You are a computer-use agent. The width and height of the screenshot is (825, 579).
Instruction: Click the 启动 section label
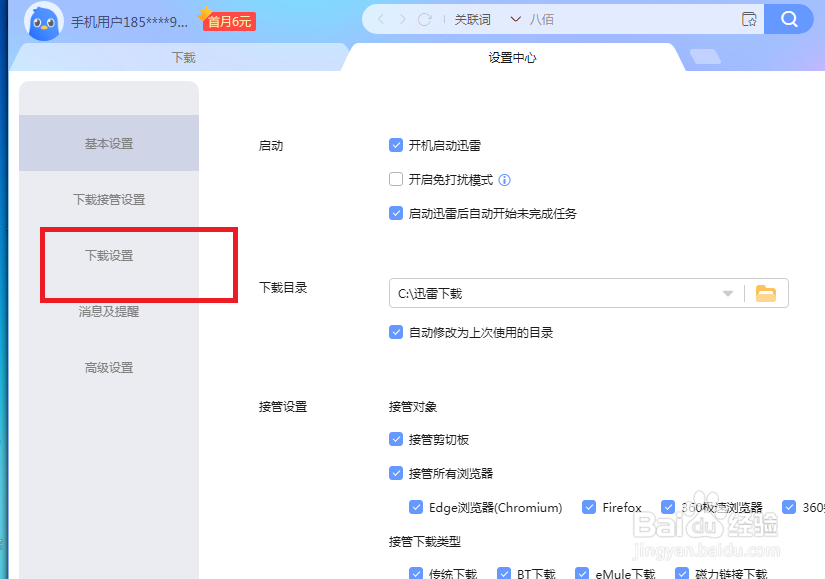click(271, 146)
